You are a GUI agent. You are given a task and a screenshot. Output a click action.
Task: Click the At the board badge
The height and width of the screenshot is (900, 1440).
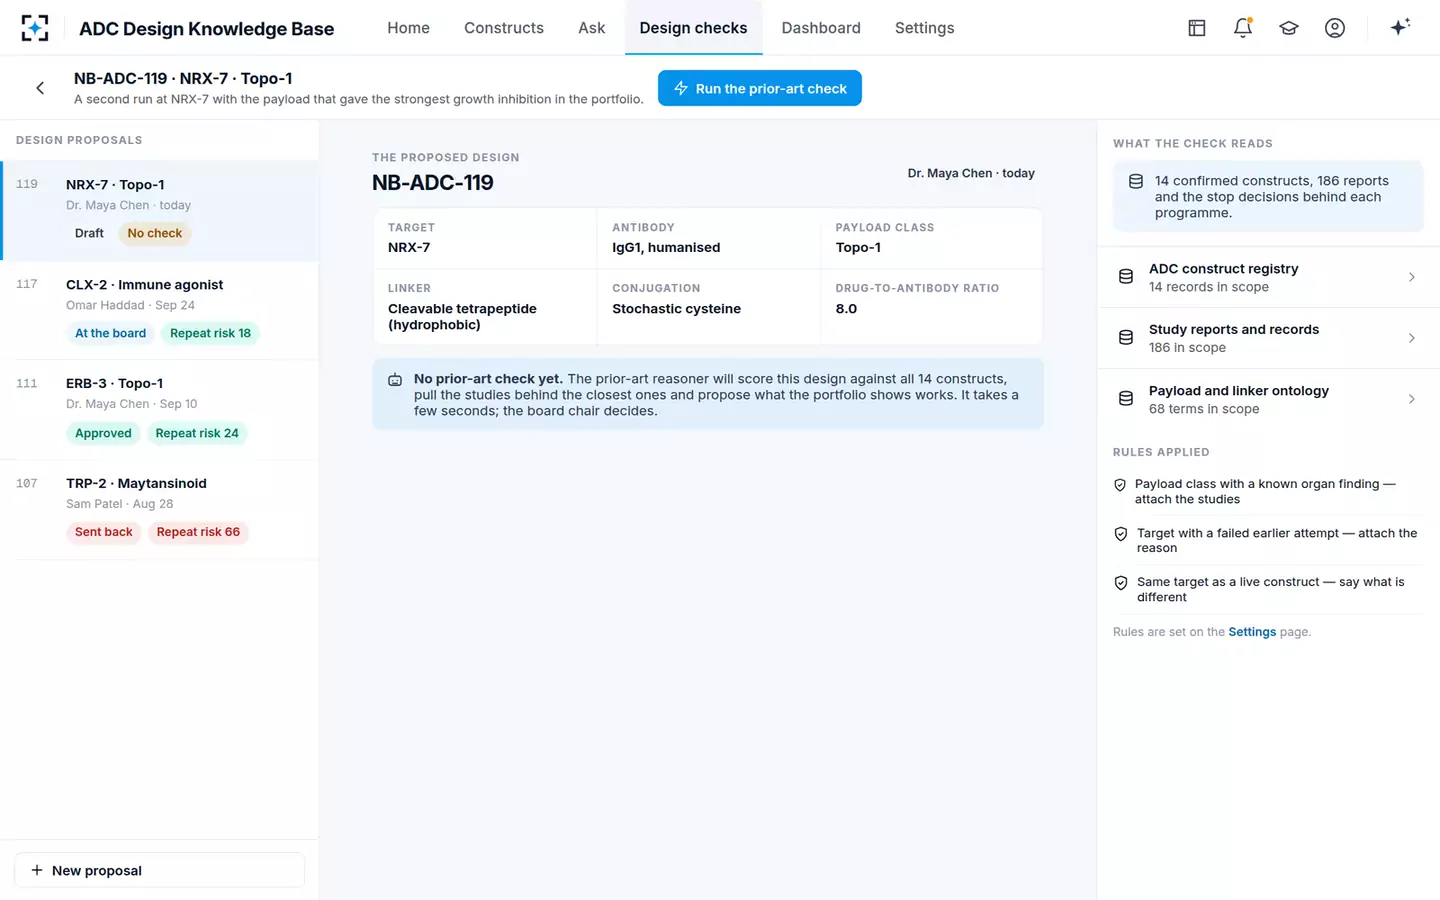click(x=110, y=333)
